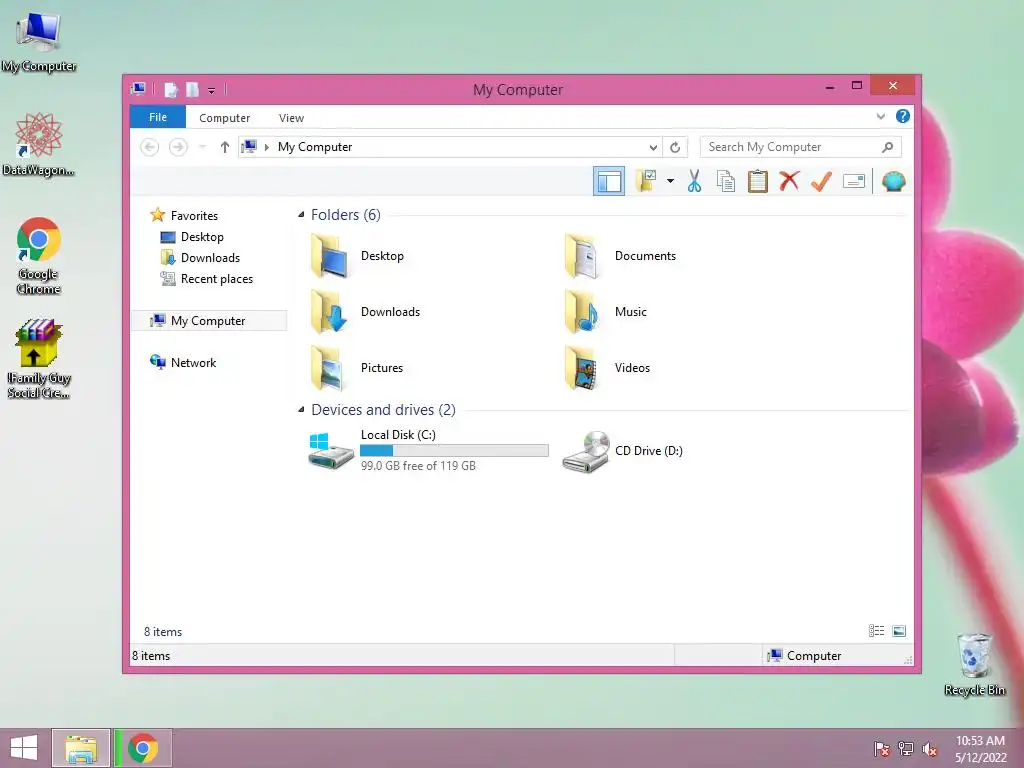Switch to details view in status bar
The height and width of the screenshot is (768, 1024).
[876, 631]
